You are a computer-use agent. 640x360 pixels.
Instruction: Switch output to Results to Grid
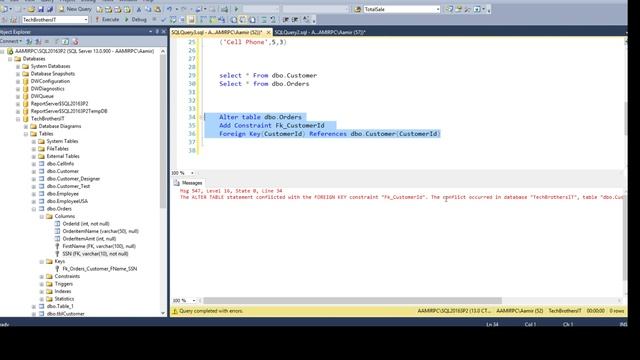click(x=243, y=20)
